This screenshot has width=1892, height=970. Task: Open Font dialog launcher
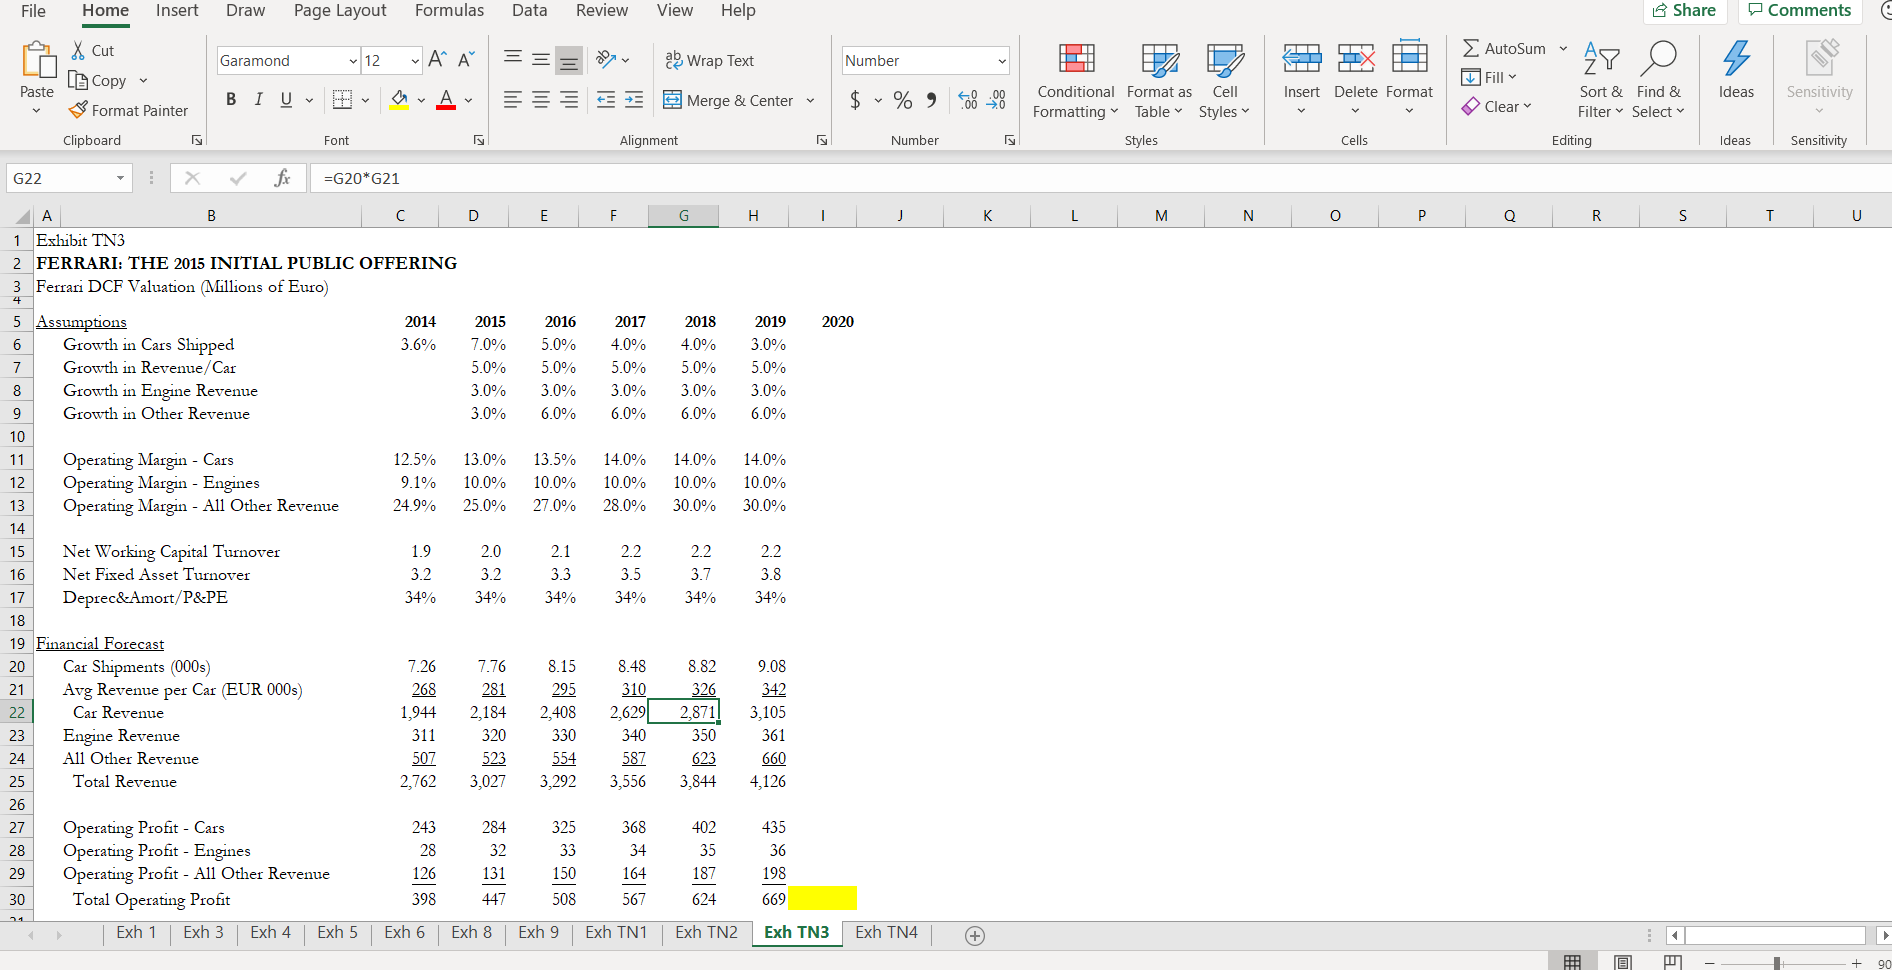[479, 140]
